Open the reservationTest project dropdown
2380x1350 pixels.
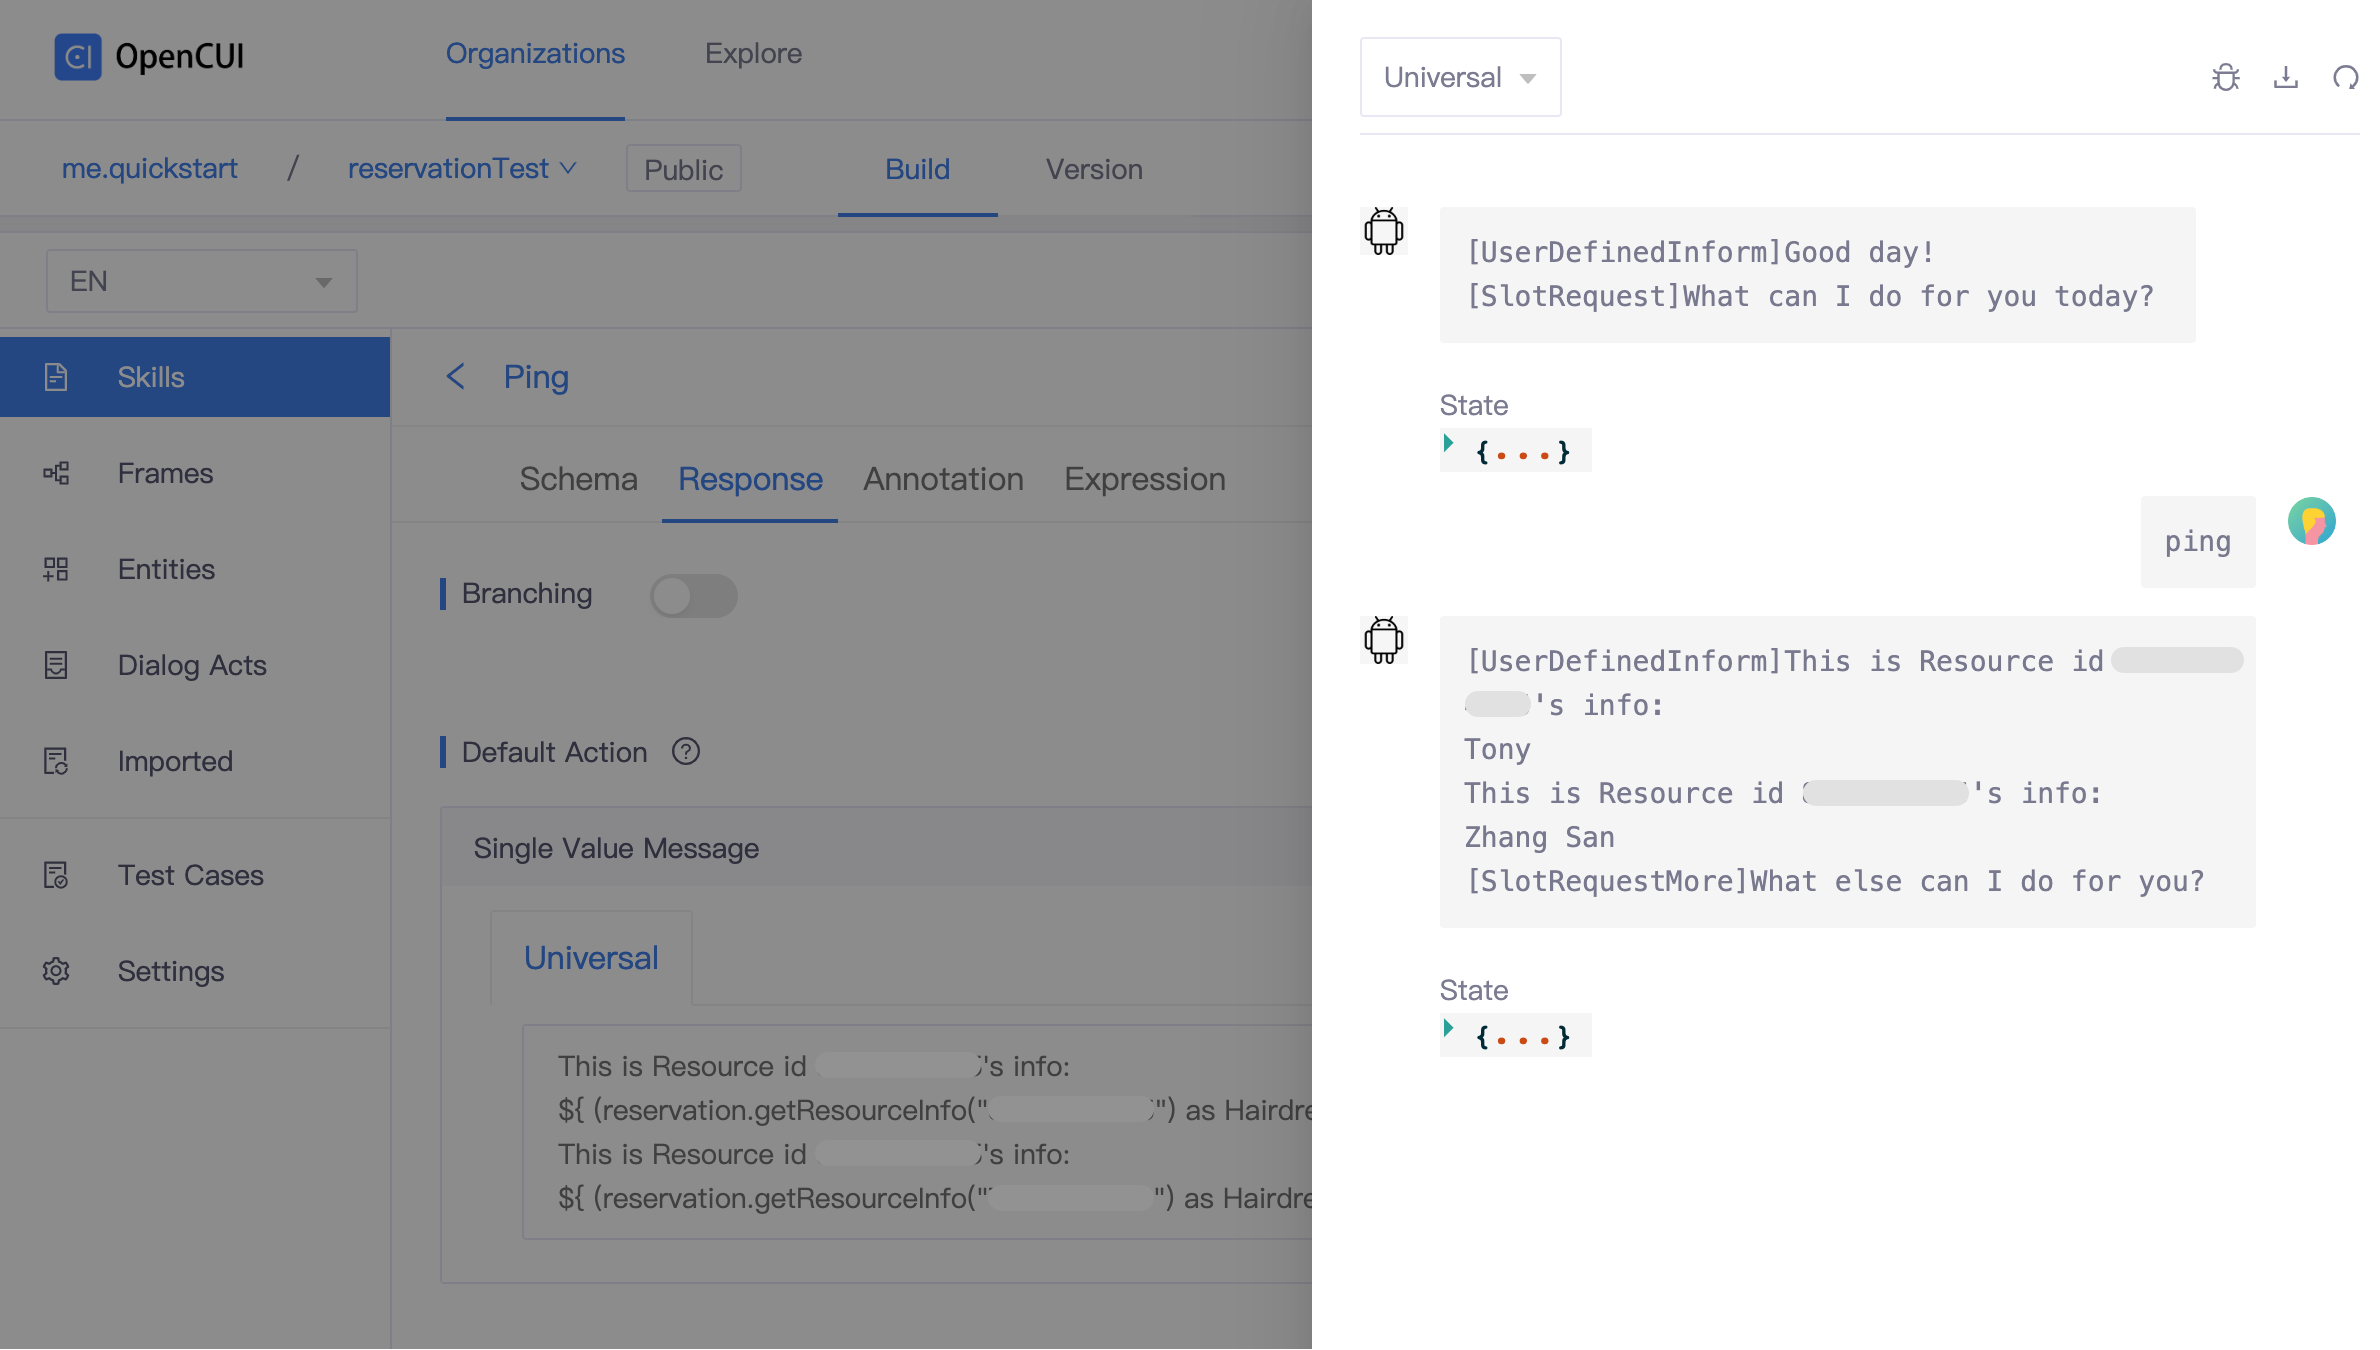pos(462,168)
